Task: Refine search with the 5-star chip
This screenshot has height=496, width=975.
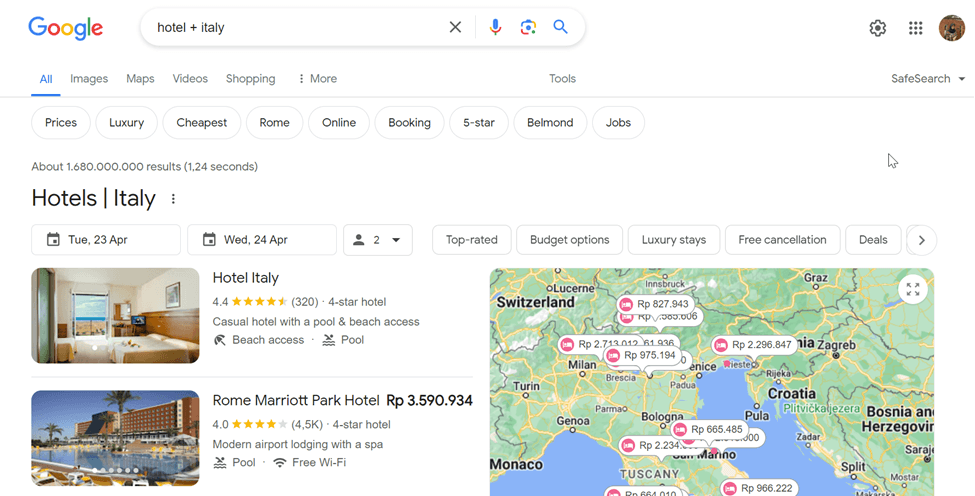Action: [x=479, y=122]
